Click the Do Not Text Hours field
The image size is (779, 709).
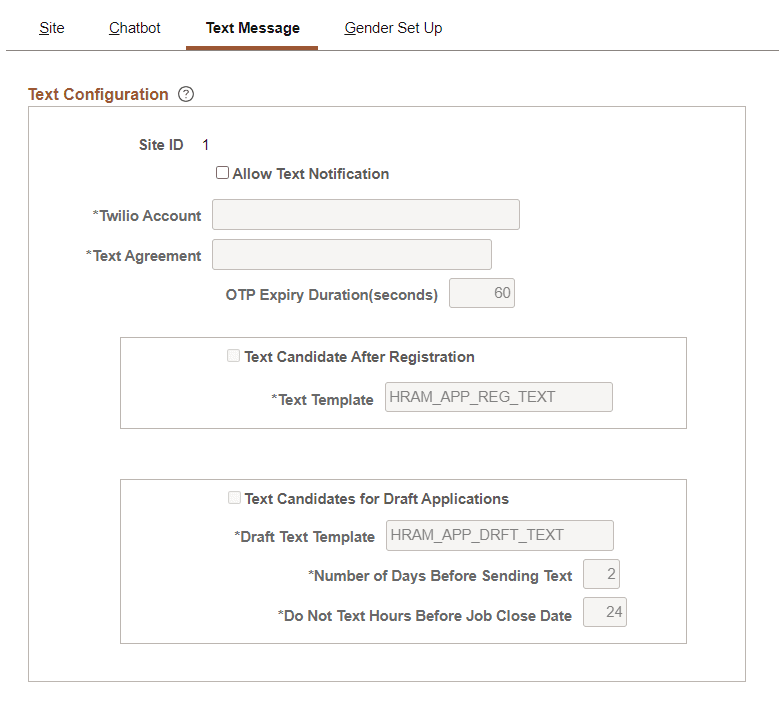(x=605, y=612)
